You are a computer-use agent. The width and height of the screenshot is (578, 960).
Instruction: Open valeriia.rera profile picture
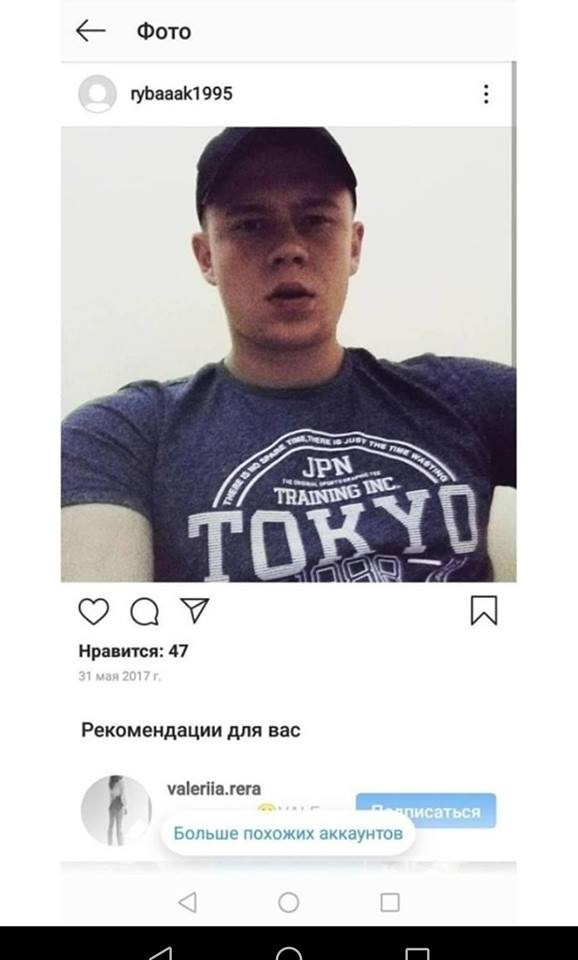116,811
